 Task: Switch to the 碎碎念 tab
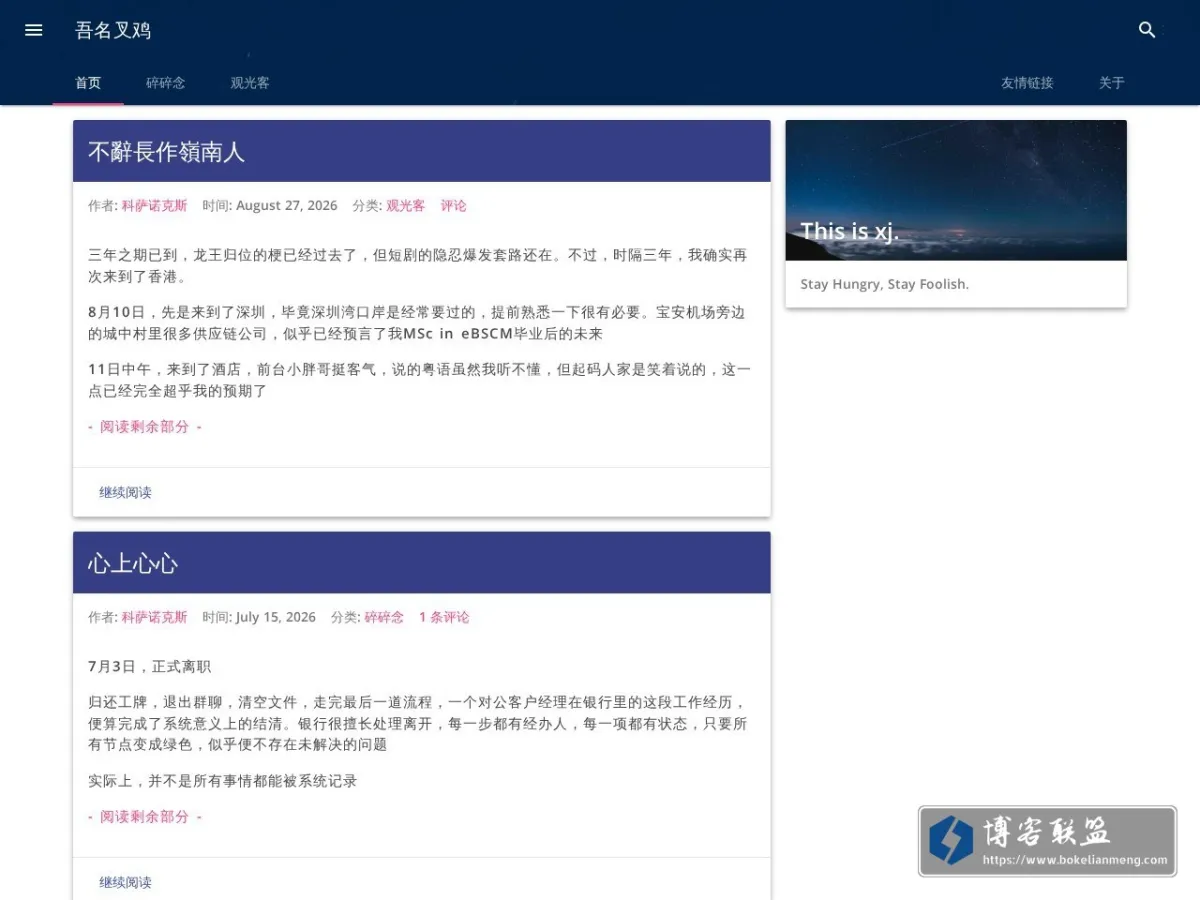tap(166, 83)
